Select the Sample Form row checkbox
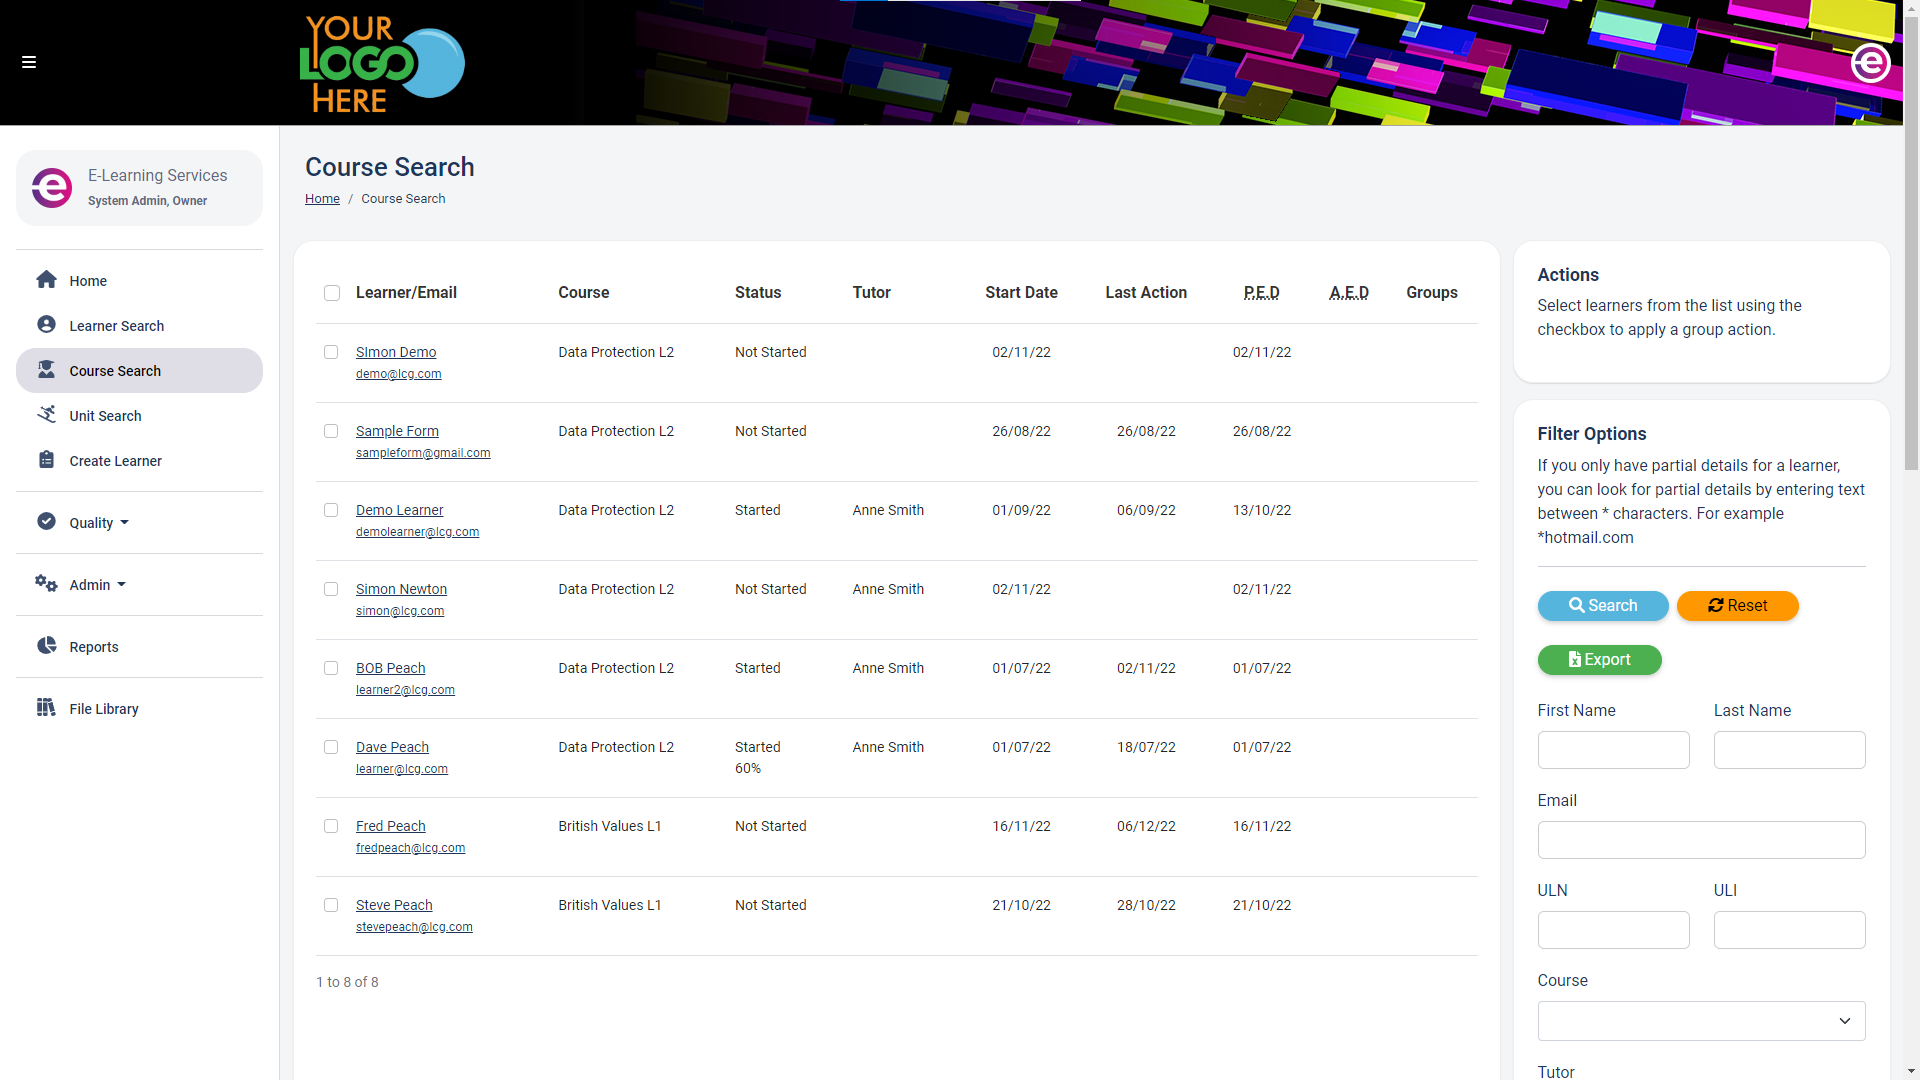The image size is (1920, 1080). point(331,431)
